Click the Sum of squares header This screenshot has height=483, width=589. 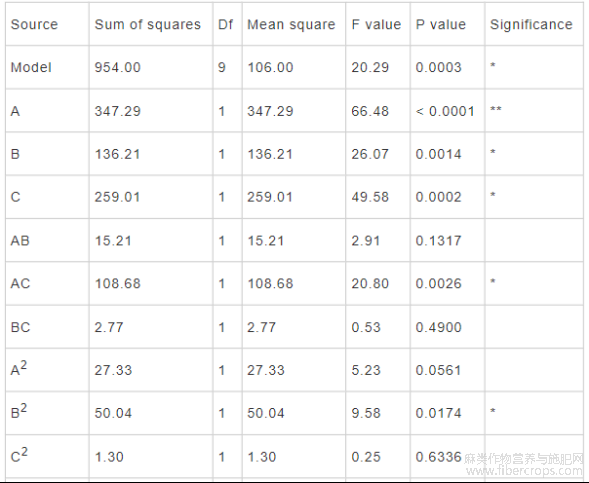click(148, 24)
